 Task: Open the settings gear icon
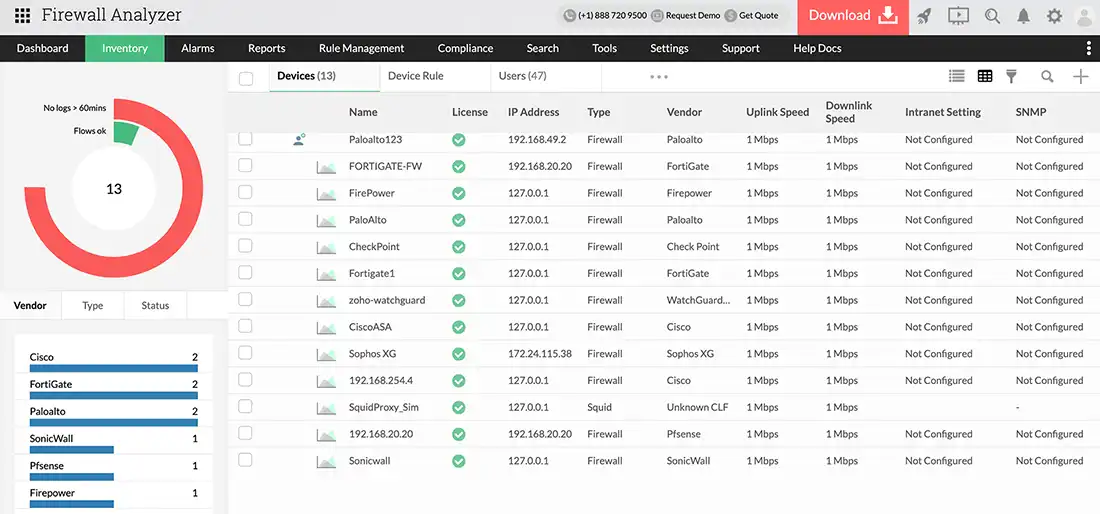[1054, 15]
